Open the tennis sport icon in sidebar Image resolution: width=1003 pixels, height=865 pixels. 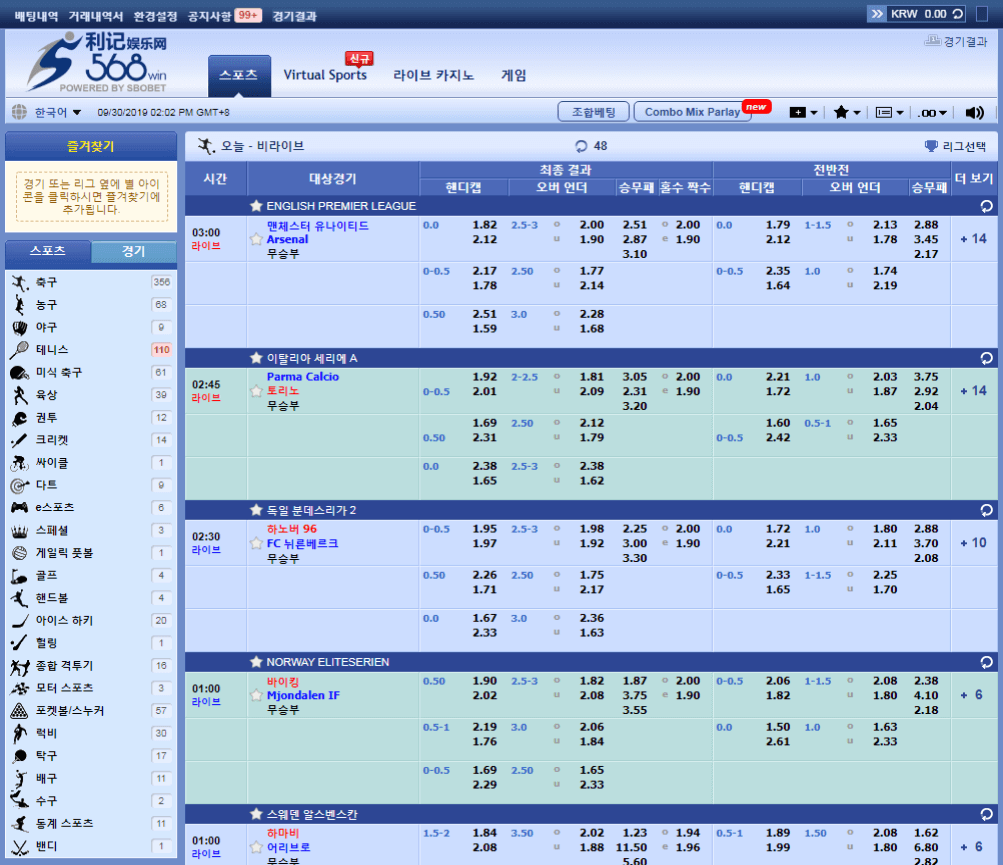pos(19,350)
